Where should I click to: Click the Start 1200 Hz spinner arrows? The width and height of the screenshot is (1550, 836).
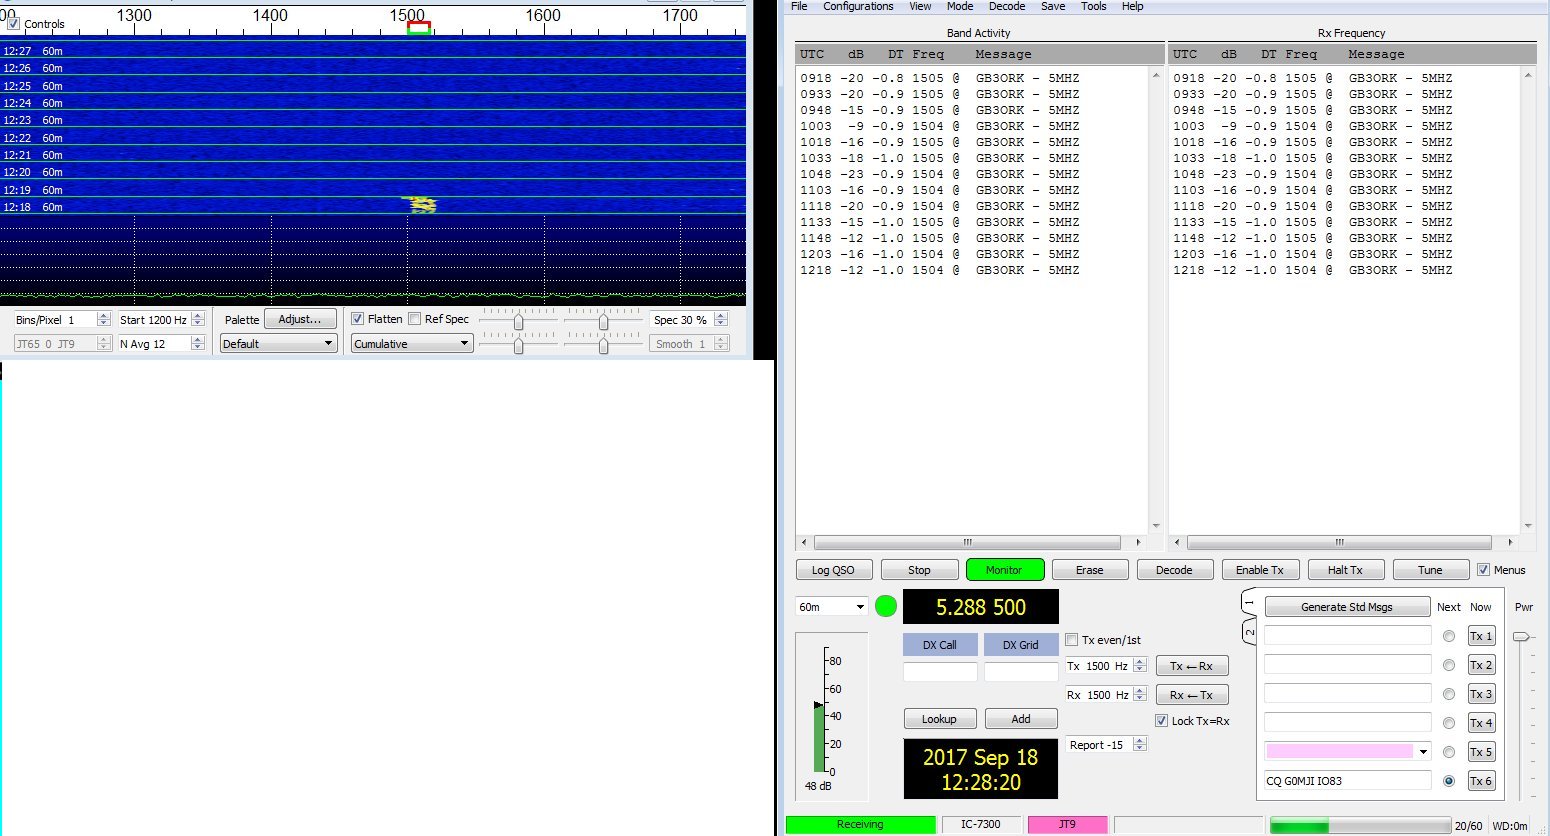click(x=198, y=320)
